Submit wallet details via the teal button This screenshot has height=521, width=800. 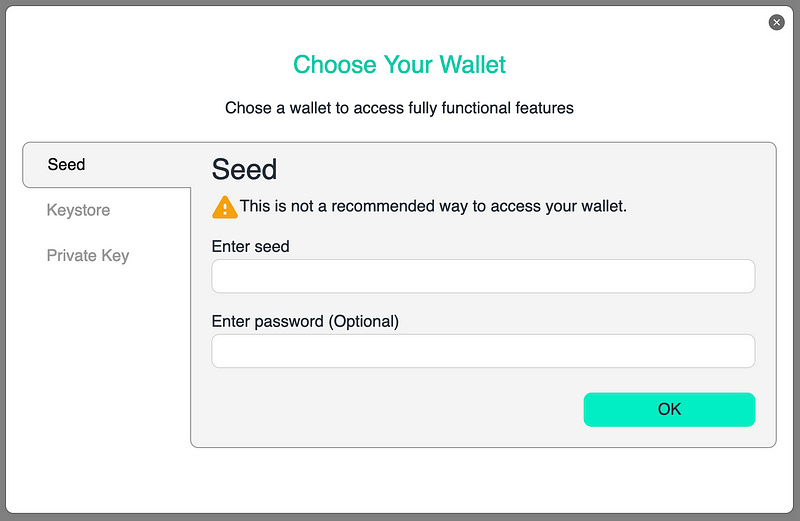click(x=669, y=409)
